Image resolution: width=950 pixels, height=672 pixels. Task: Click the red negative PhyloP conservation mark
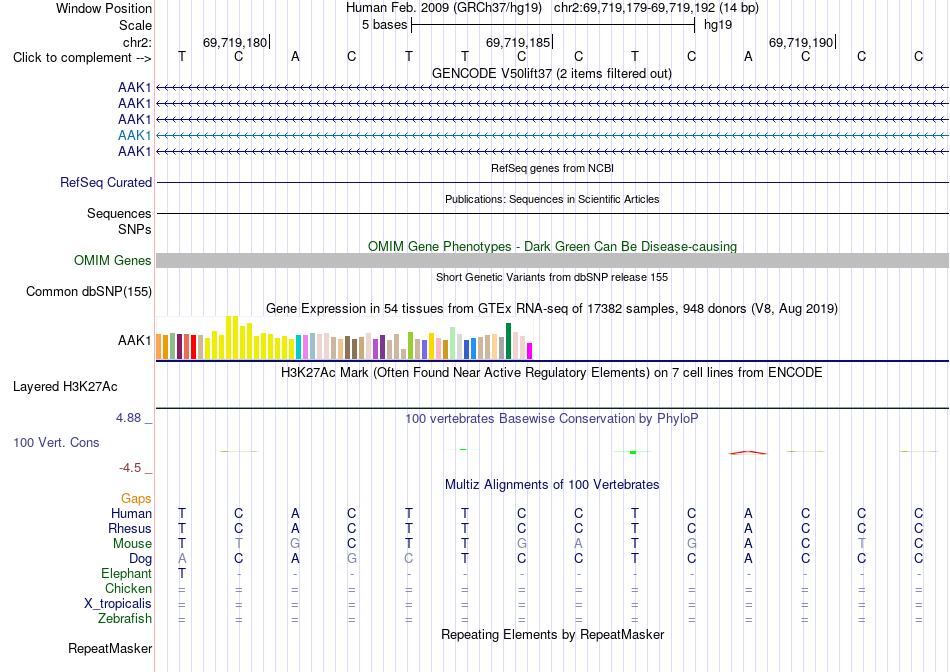click(748, 452)
